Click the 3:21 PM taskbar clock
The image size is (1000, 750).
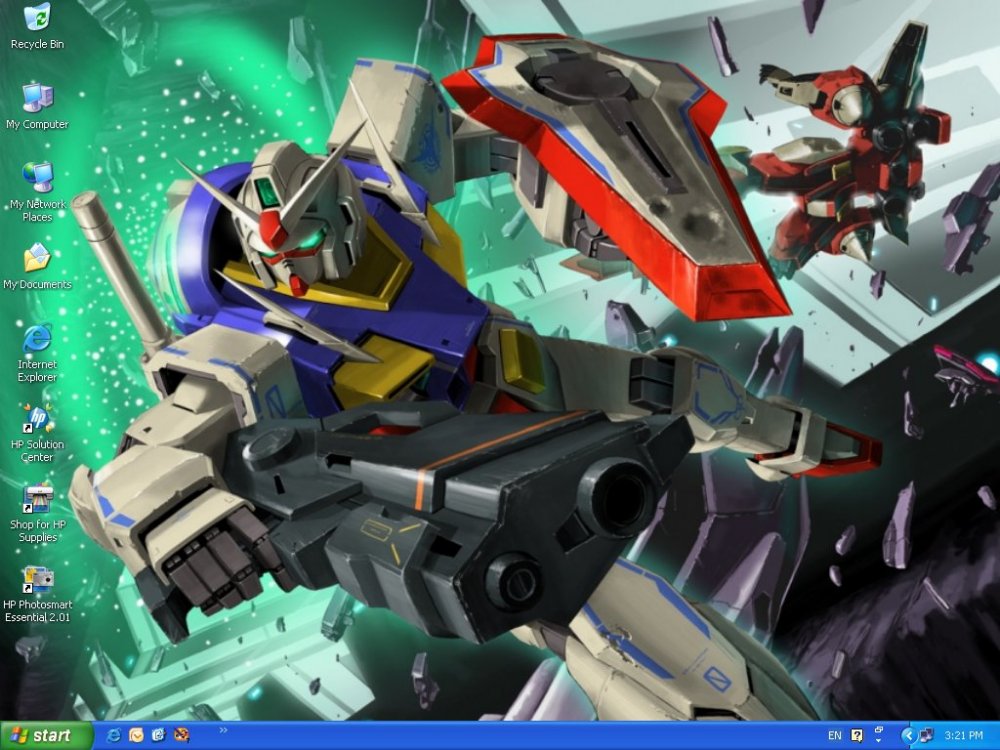pos(964,736)
